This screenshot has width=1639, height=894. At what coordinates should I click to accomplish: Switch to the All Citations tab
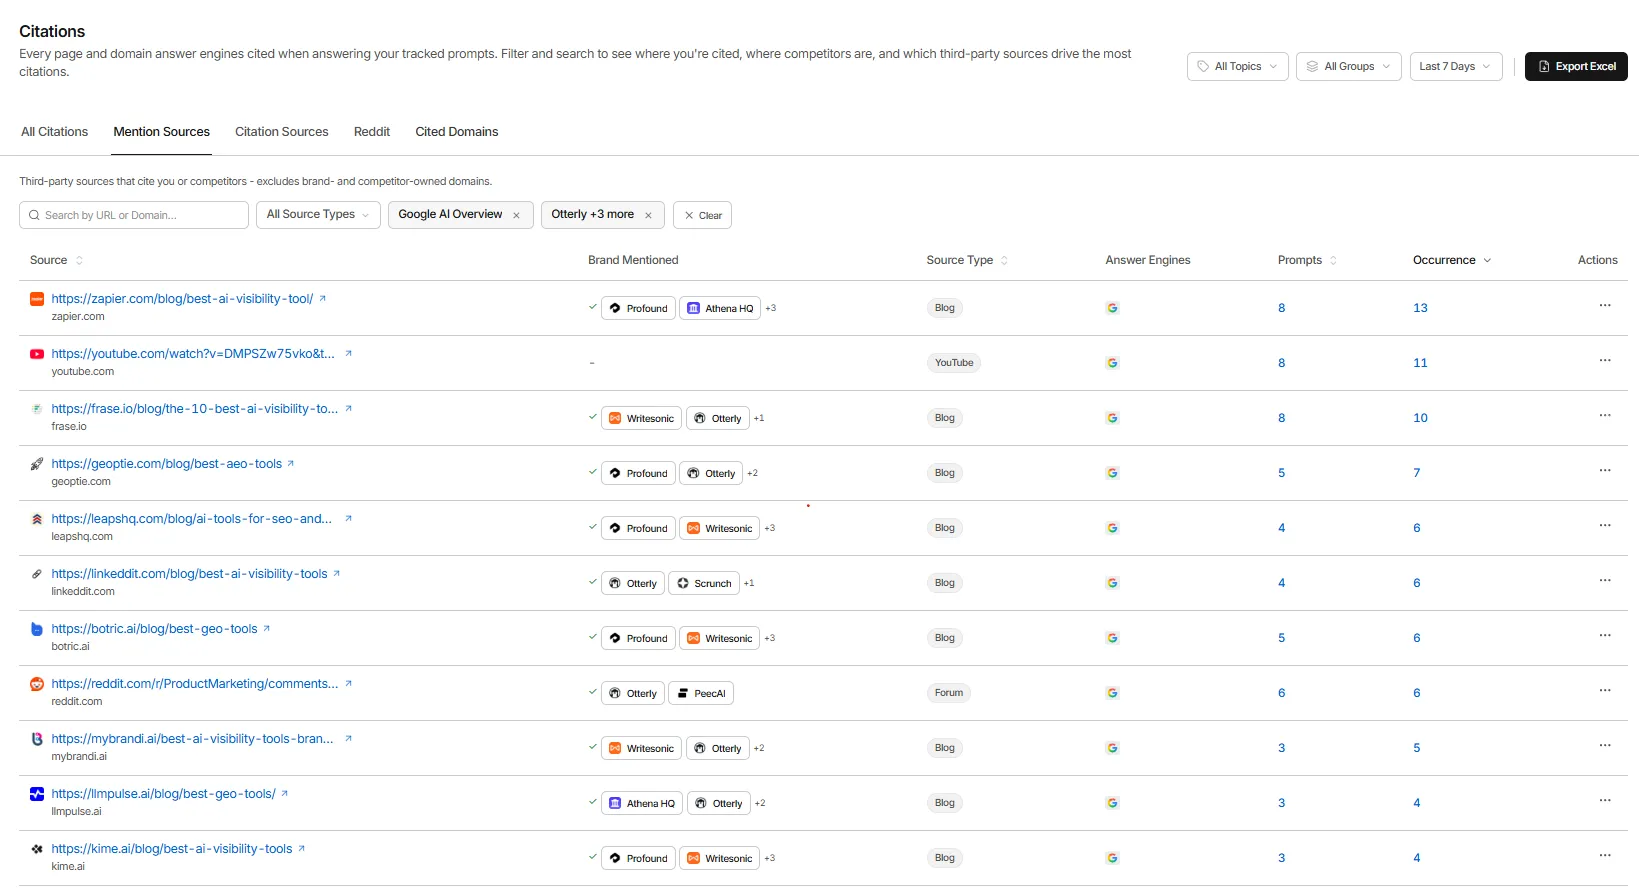click(54, 132)
